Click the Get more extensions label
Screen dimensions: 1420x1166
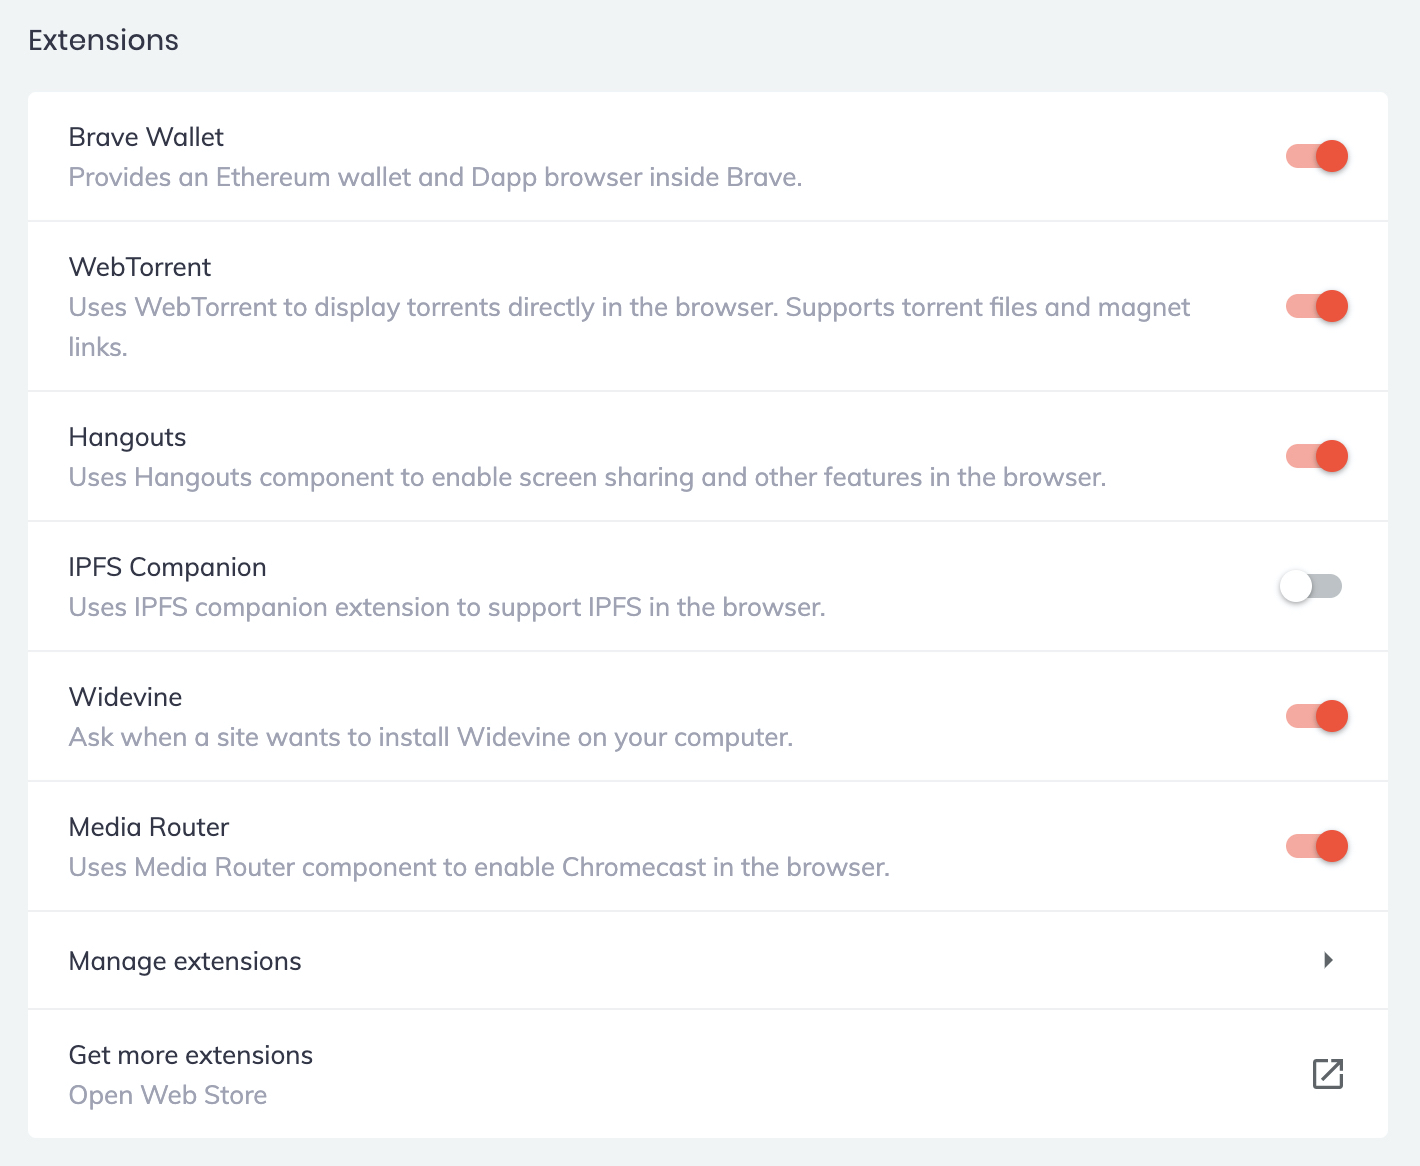click(x=190, y=1055)
